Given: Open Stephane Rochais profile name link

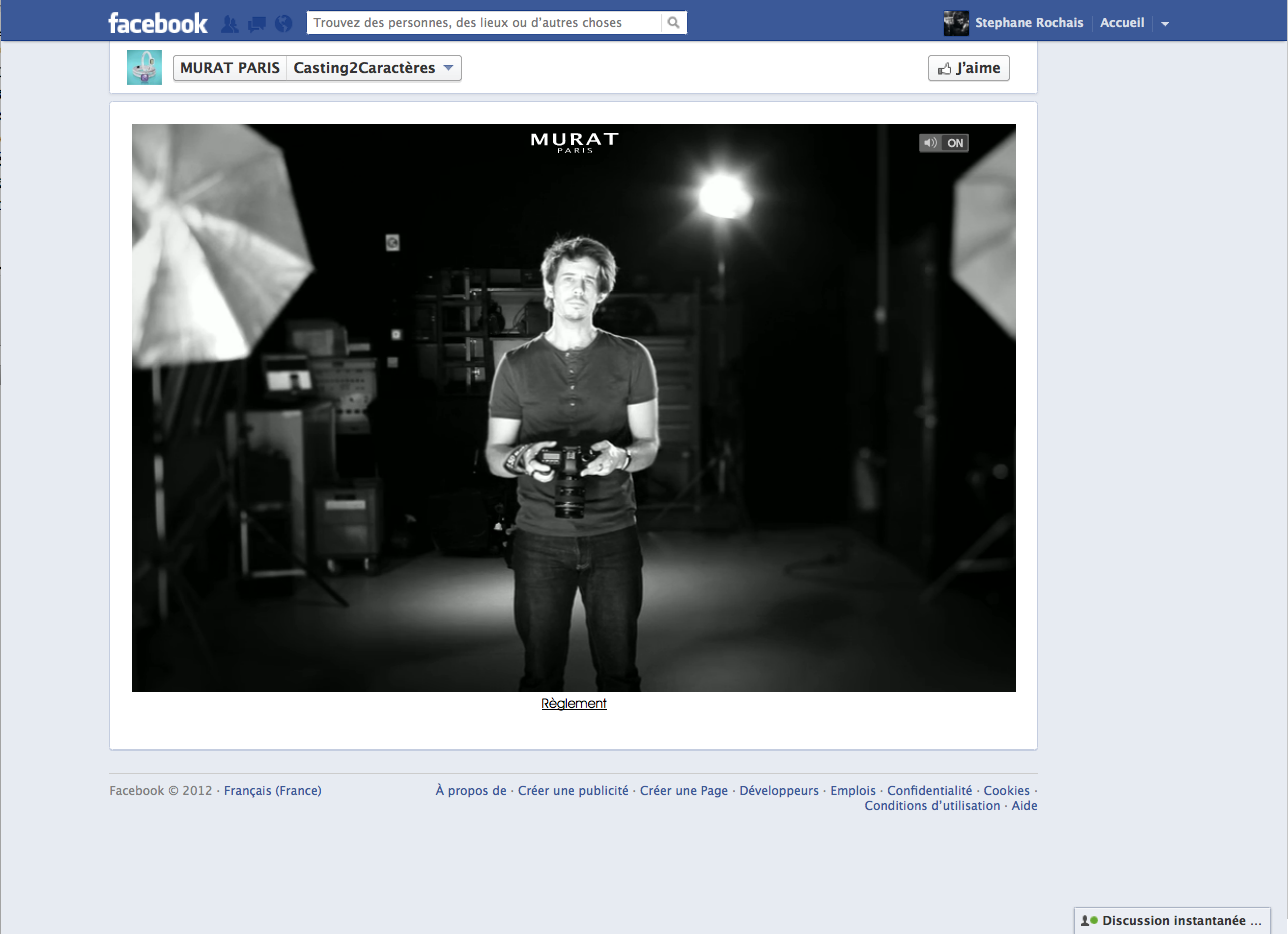Looking at the screenshot, I should 1029,23.
